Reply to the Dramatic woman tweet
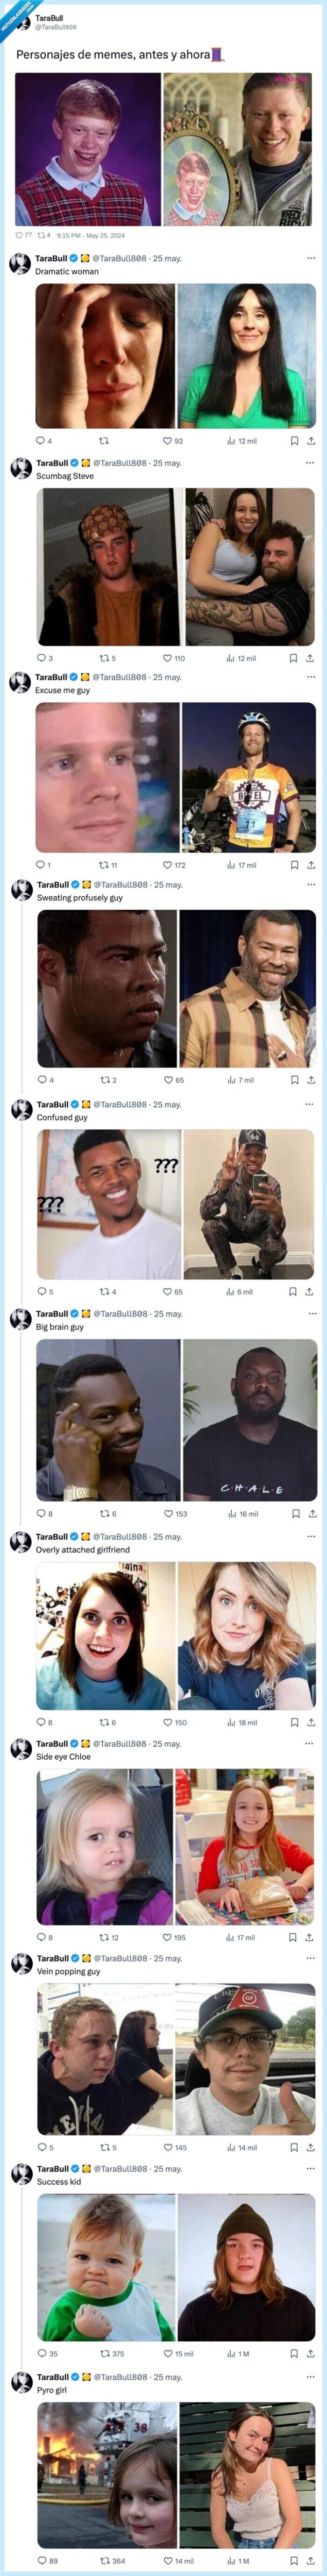Image resolution: width=327 pixels, height=2576 pixels. [x=40, y=440]
